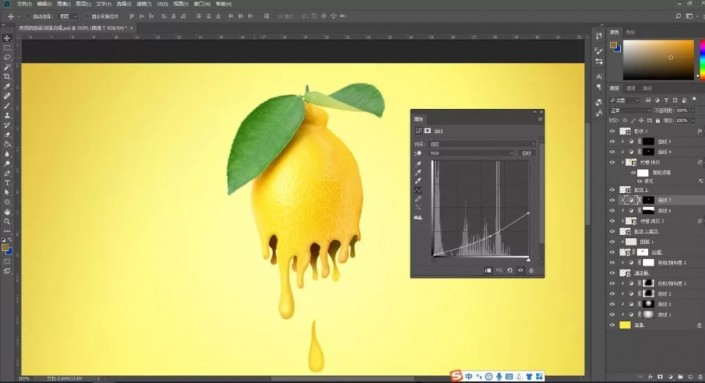Open the search icon at top right

[x=678, y=16]
